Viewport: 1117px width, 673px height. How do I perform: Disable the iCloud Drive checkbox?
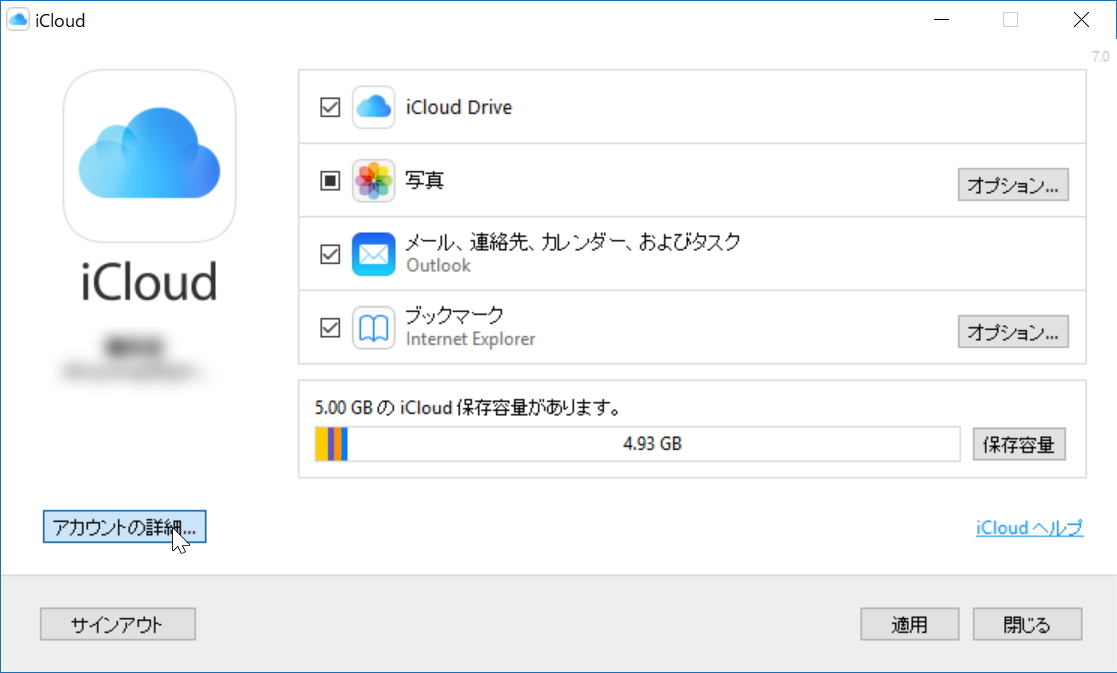pyautogui.click(x=330, y=106)
